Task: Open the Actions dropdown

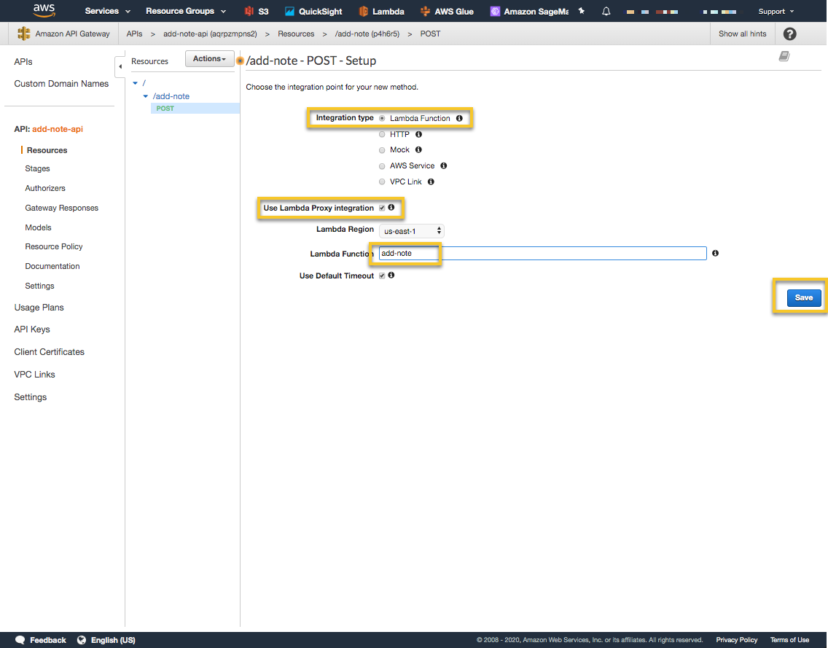Action: click(208, 58)
